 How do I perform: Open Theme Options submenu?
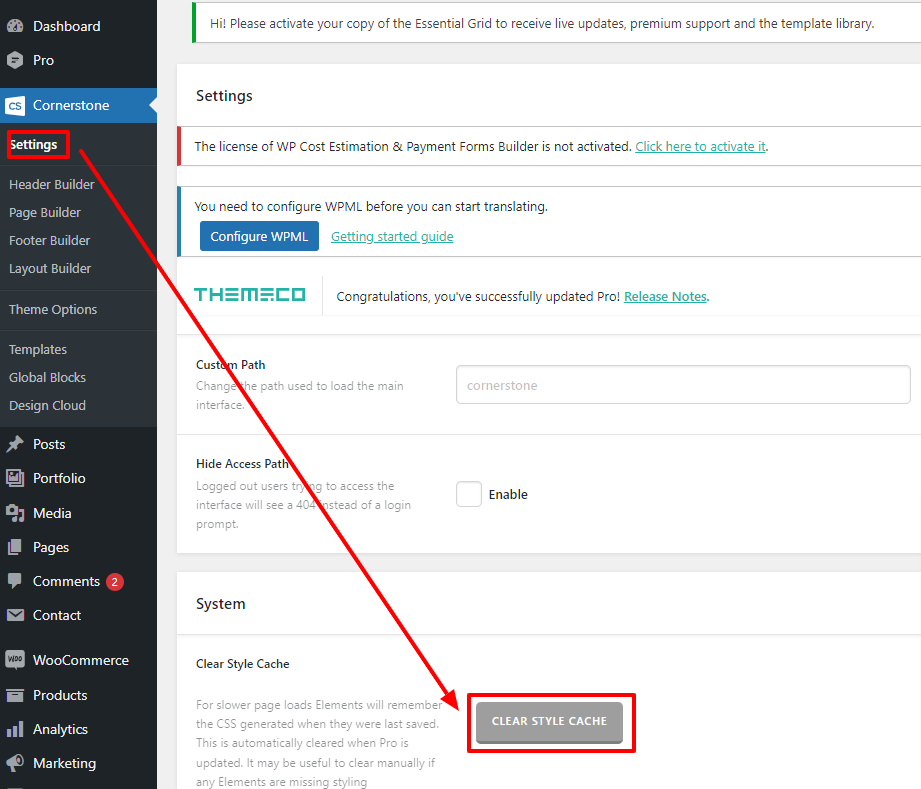[53, 310]
